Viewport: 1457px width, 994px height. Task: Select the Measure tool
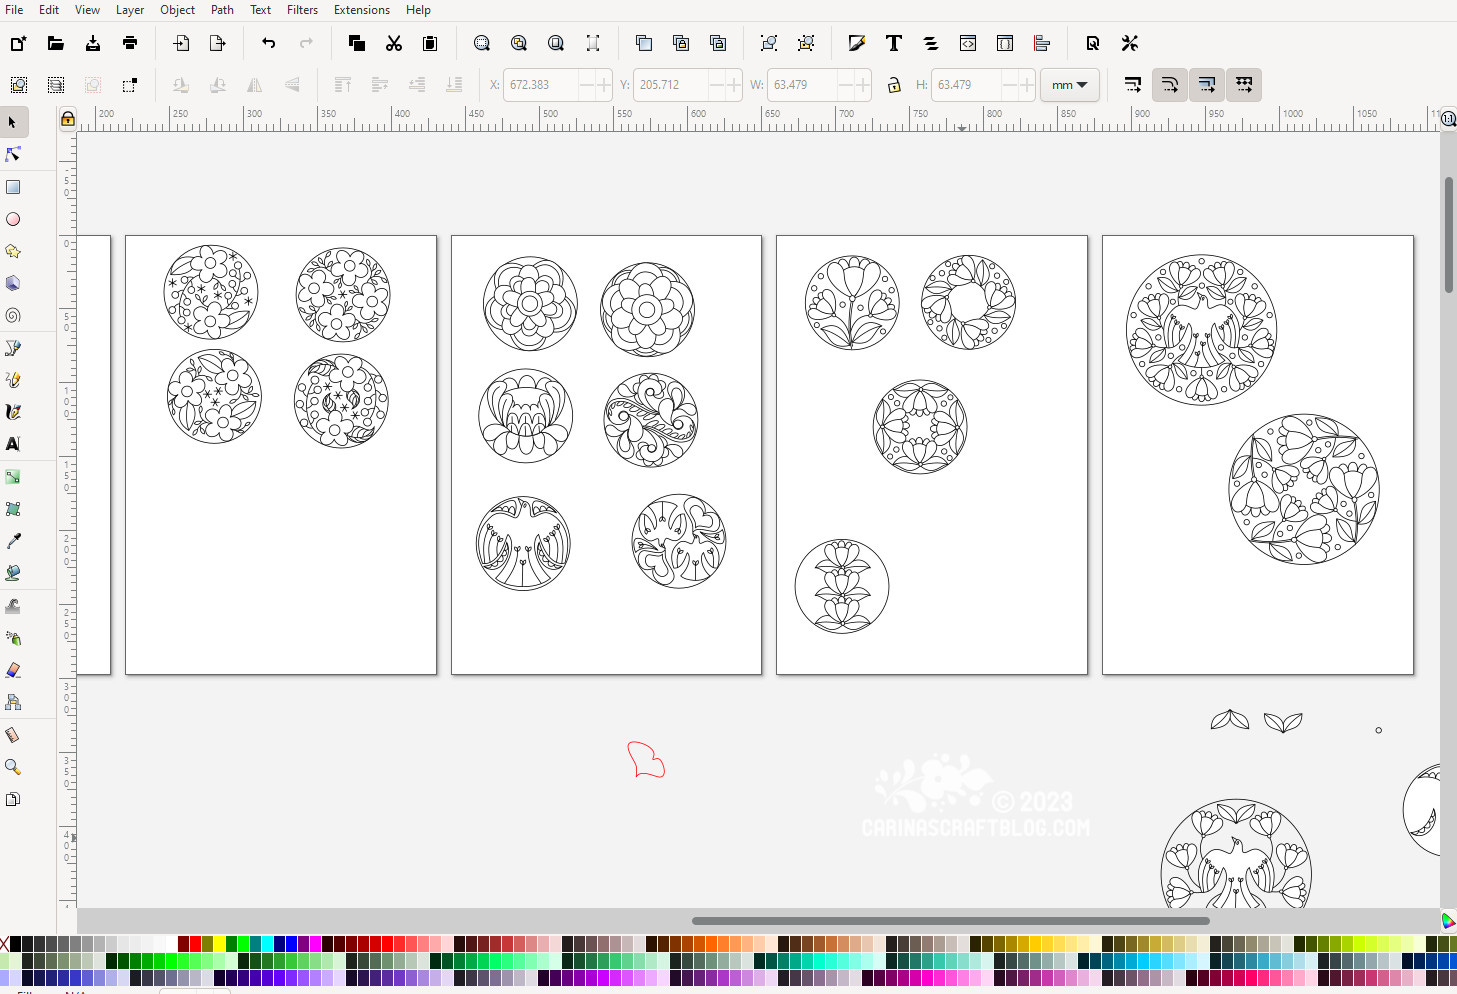coord(13,735)
